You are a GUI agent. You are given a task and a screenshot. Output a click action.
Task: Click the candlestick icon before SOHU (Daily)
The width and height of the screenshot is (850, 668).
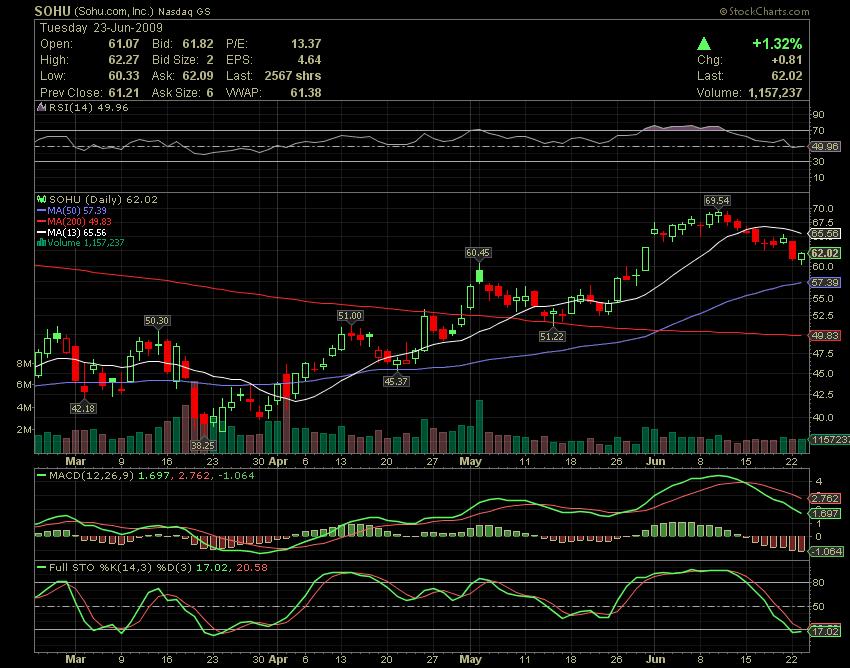pos(42,200)
